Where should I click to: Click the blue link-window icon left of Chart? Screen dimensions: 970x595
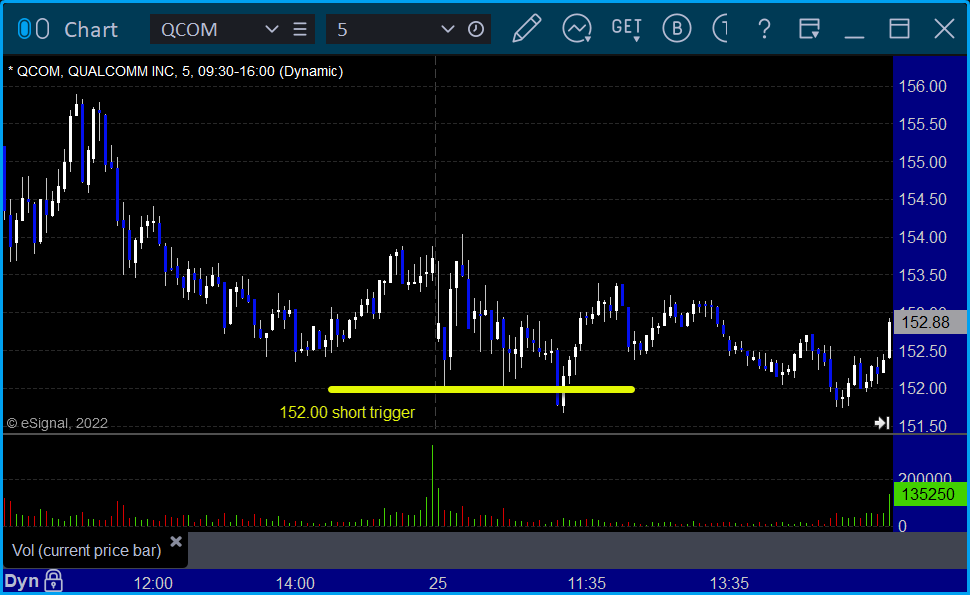coord(24,29)
